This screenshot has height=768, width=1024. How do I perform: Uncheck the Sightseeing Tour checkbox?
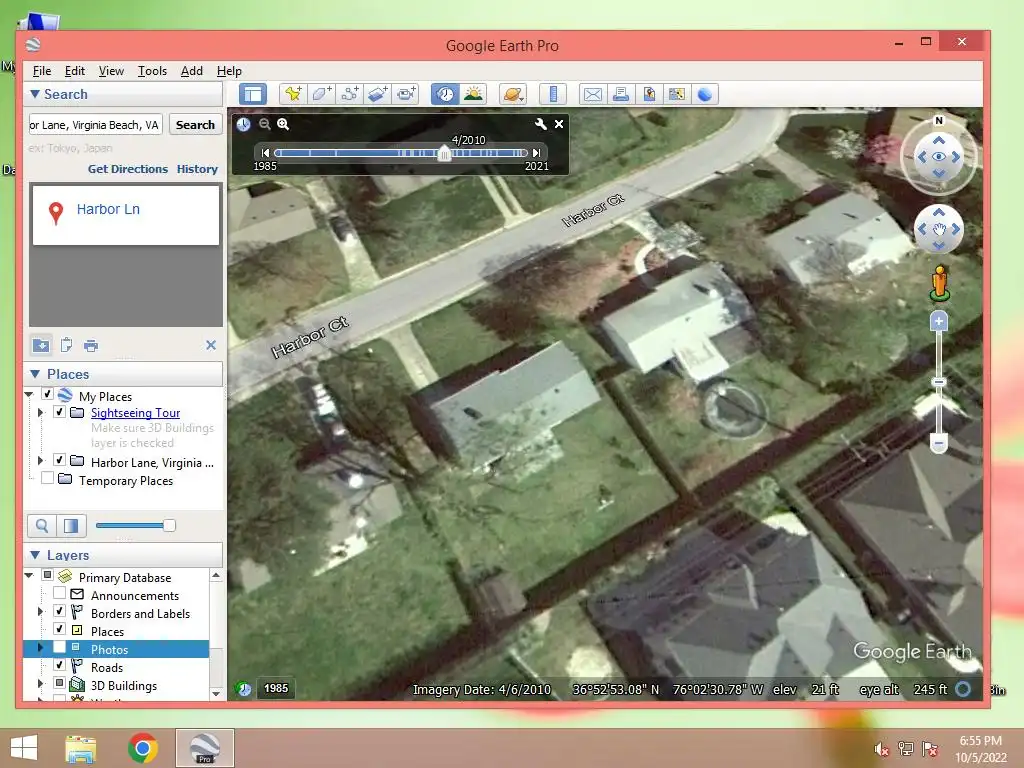coord(59,412)
